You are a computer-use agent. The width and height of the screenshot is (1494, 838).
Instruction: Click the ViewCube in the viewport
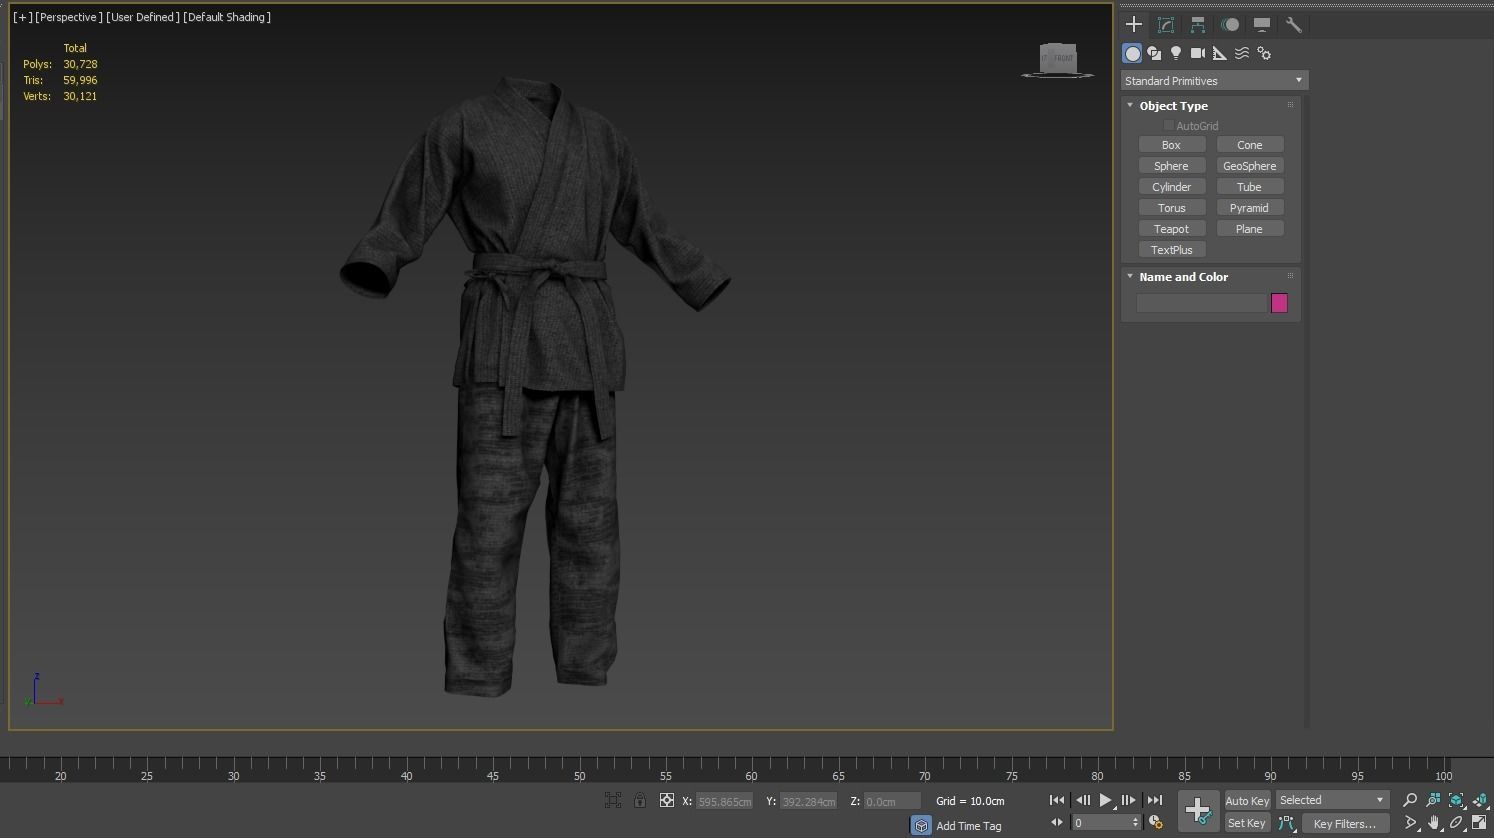(x=1057, y=58)
